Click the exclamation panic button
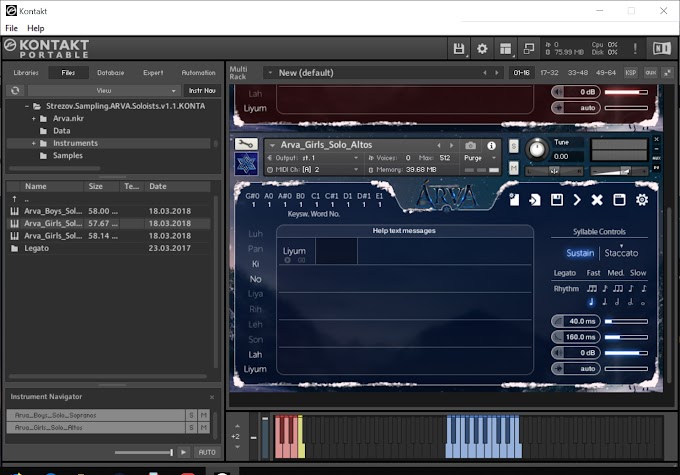The width and height of the screenshot is (680, 475). [635, 48]
